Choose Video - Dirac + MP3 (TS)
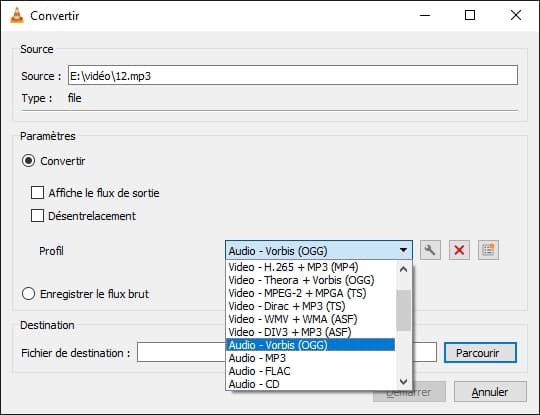The image size is (540, 415). (x=310, y=306)
